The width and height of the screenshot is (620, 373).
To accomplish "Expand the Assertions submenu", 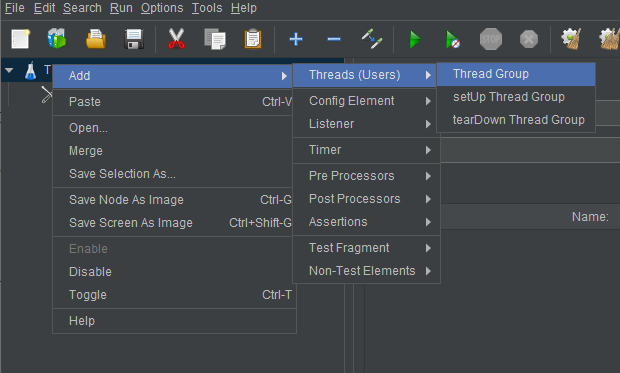I will [x=367, y=222].
